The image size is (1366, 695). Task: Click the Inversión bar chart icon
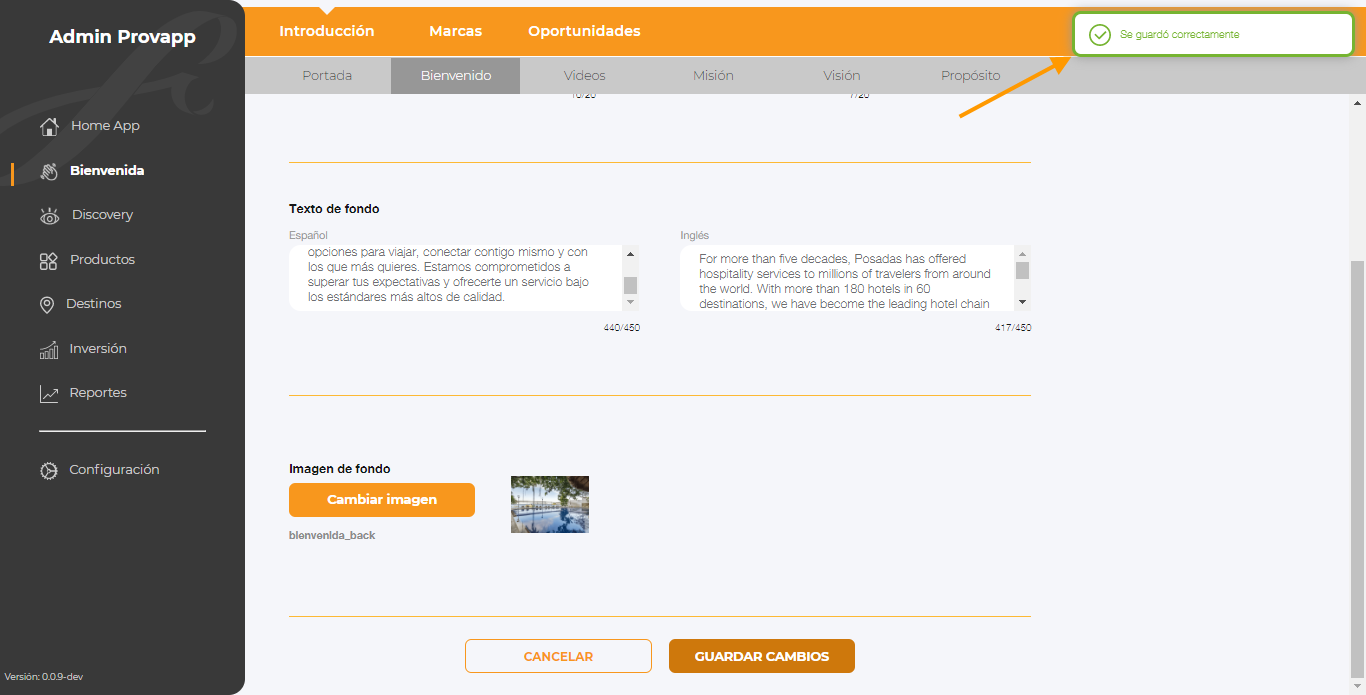pos(49,349)
